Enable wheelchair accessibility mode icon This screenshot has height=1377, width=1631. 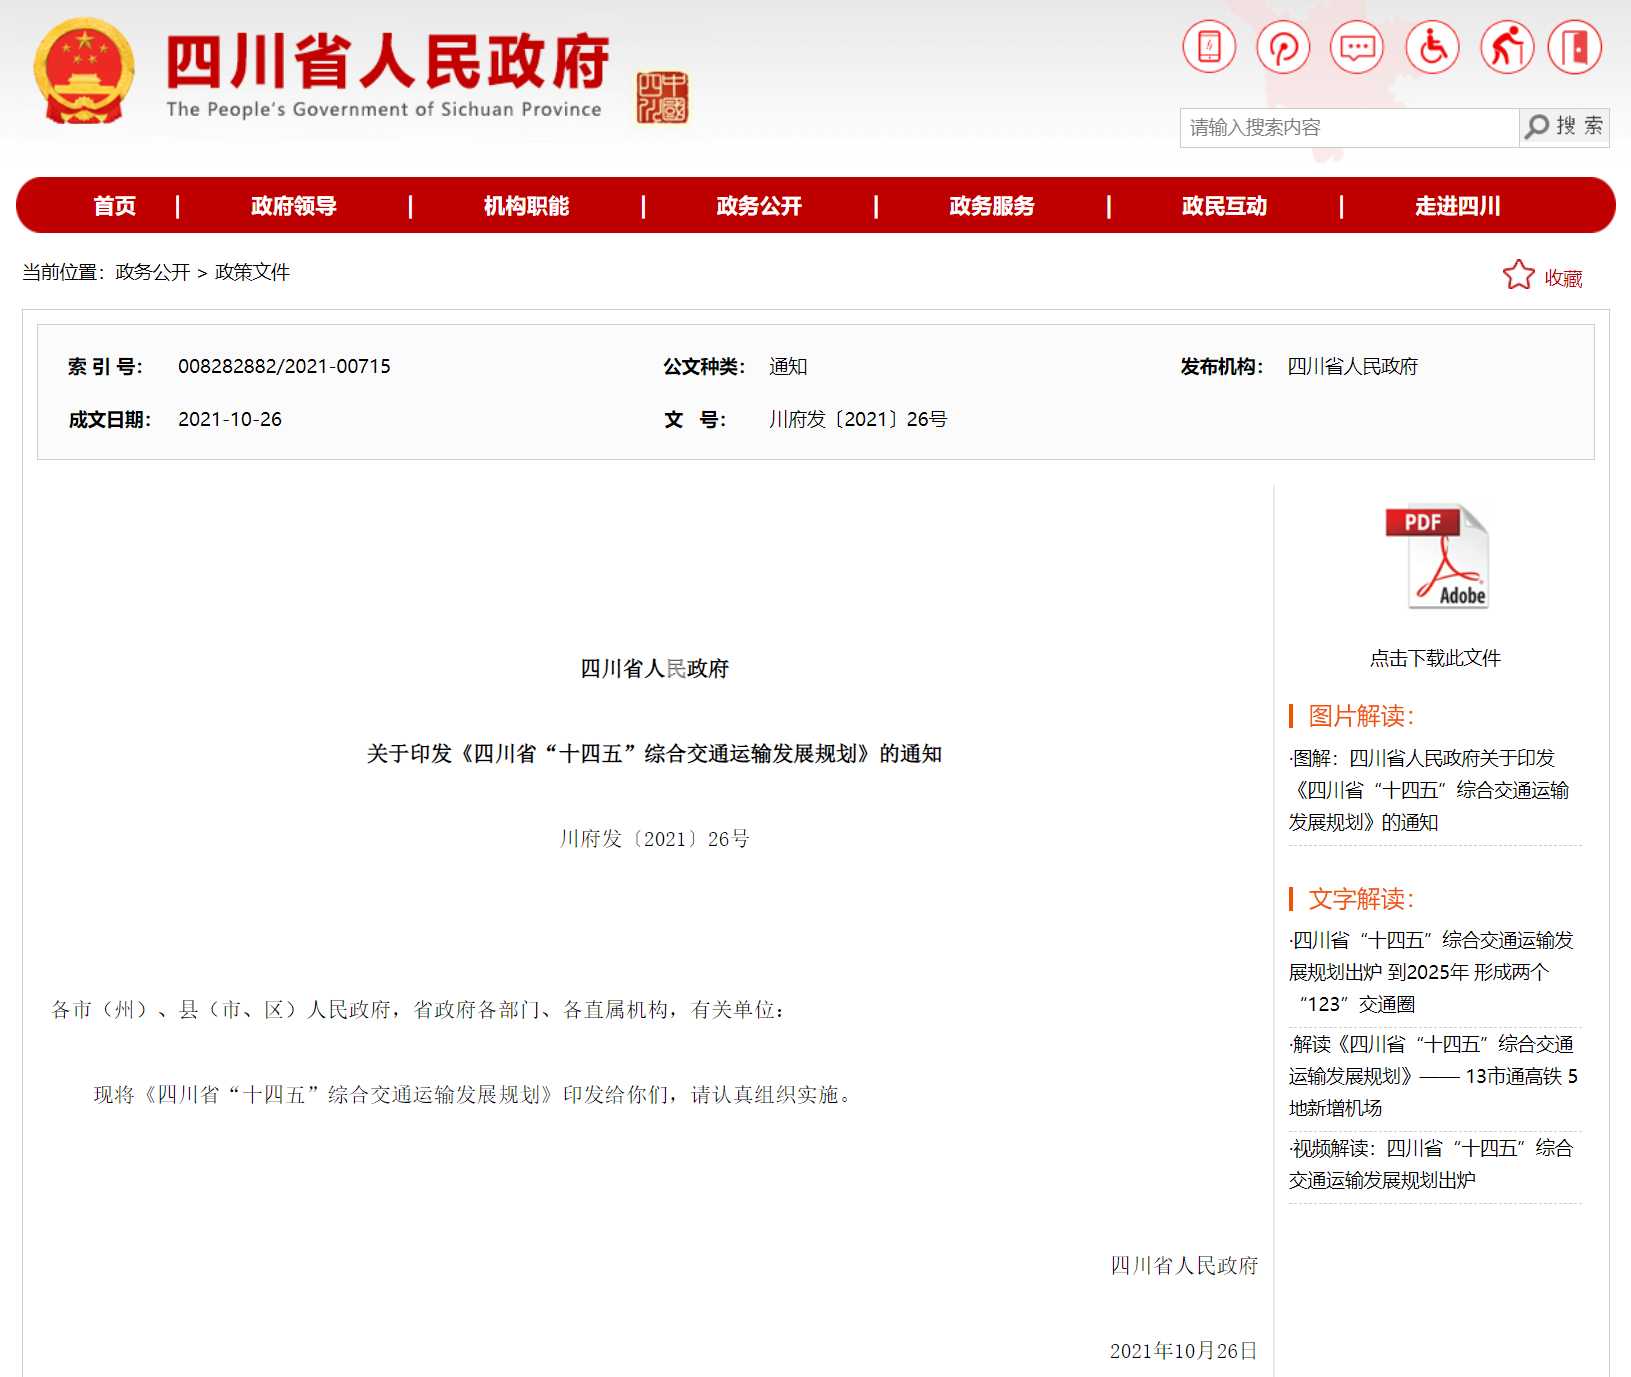coord(1432,47)
